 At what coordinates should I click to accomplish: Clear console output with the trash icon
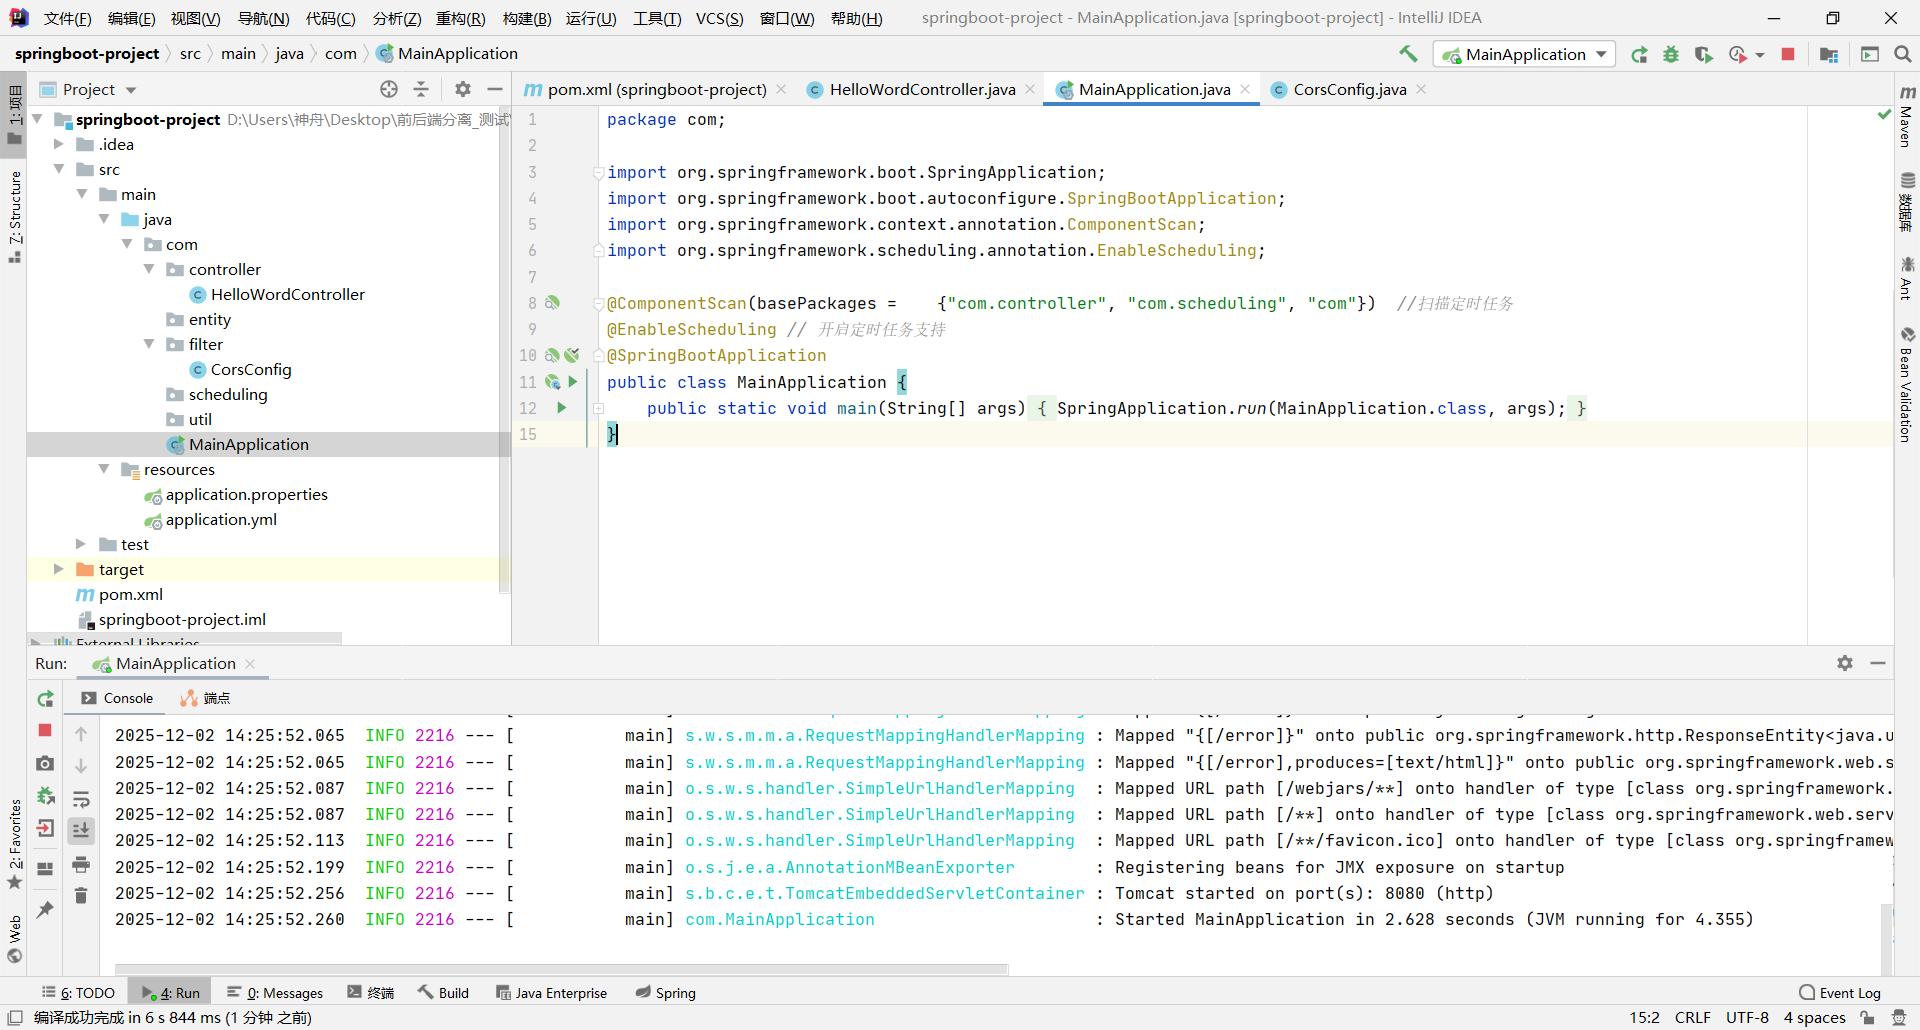click(x=81, y=896)
